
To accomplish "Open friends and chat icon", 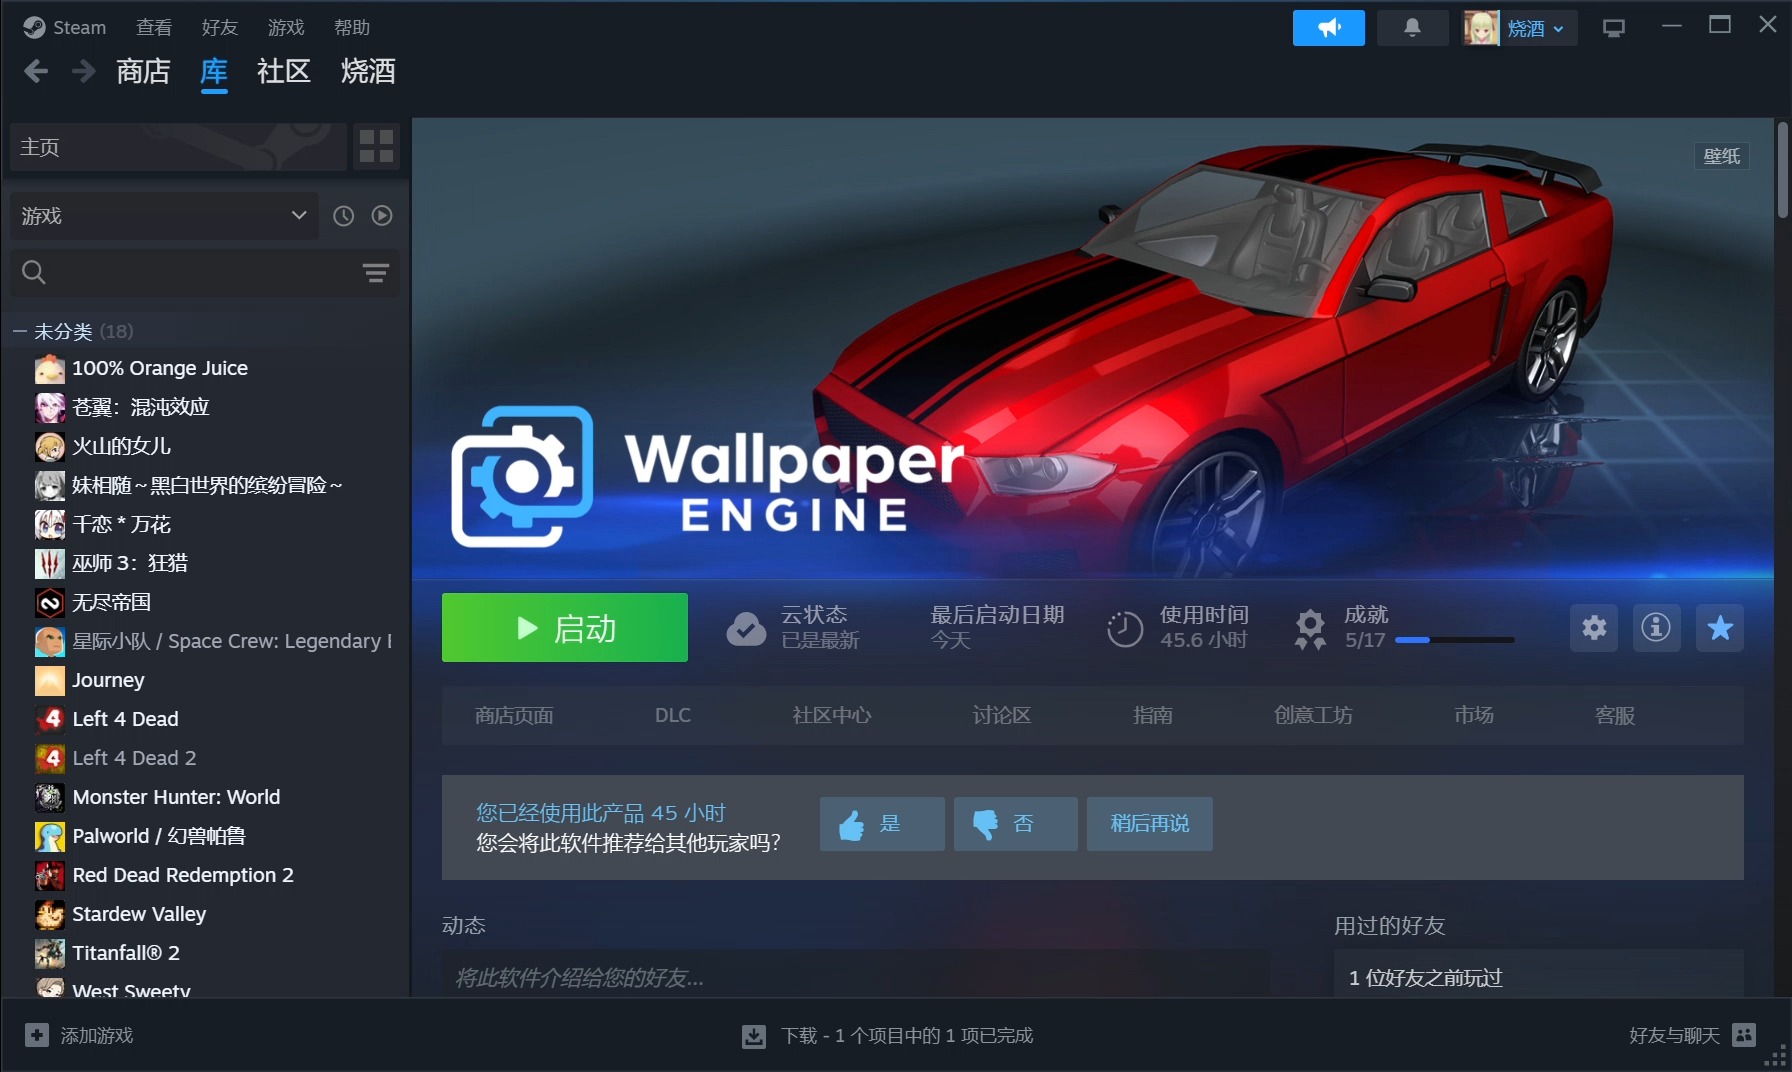I will click(x=1744, y=1035).
